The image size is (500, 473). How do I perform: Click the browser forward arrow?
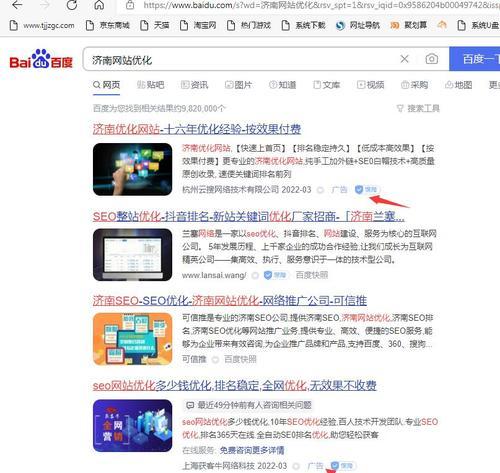(x=45, y=5)
